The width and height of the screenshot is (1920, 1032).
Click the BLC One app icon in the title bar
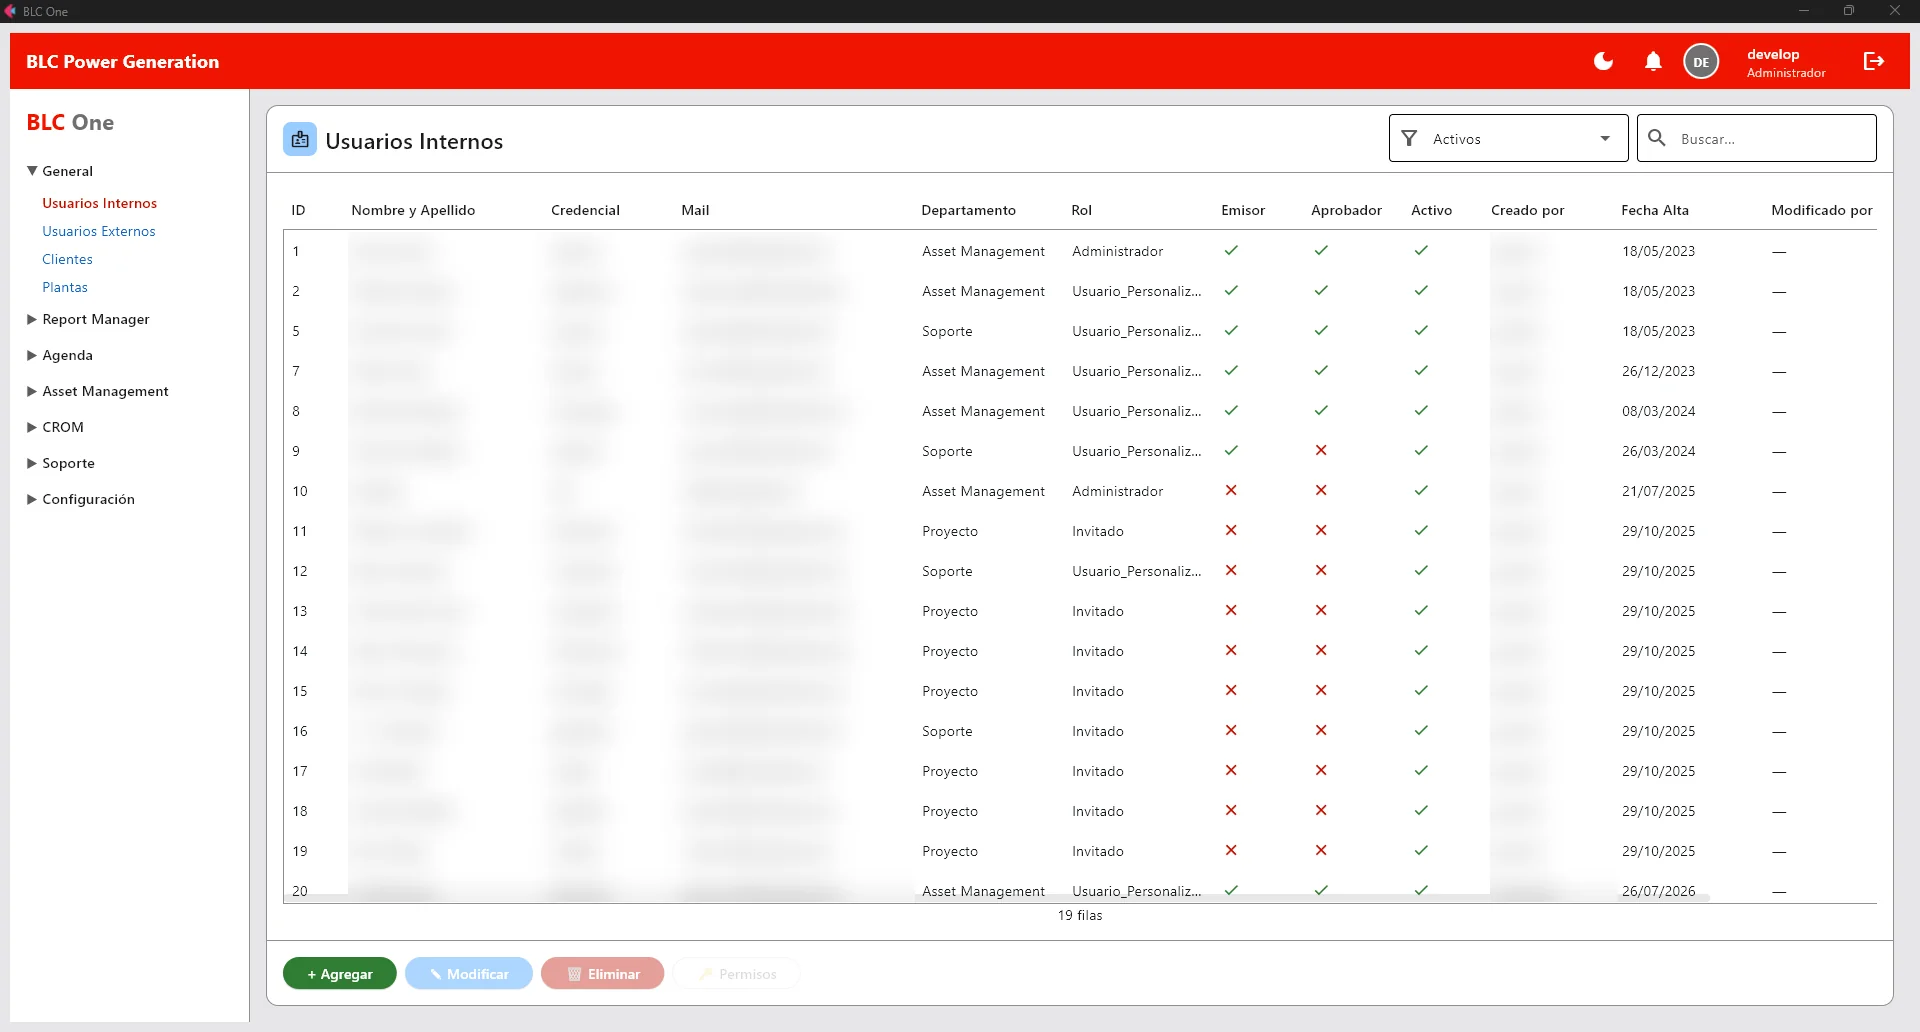10,11
